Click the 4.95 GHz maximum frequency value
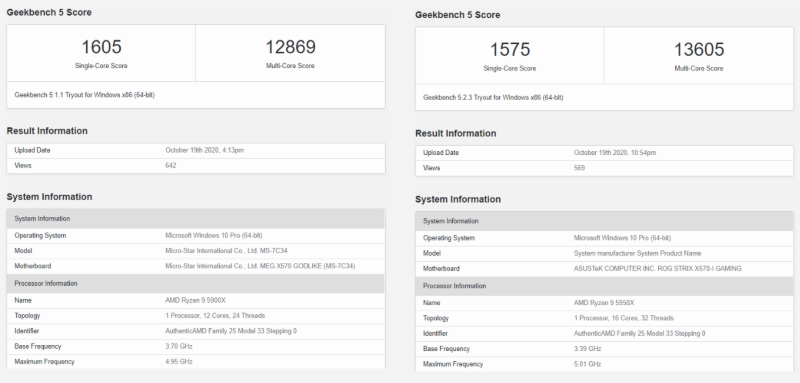800x383 pixels. pos(179,362)
